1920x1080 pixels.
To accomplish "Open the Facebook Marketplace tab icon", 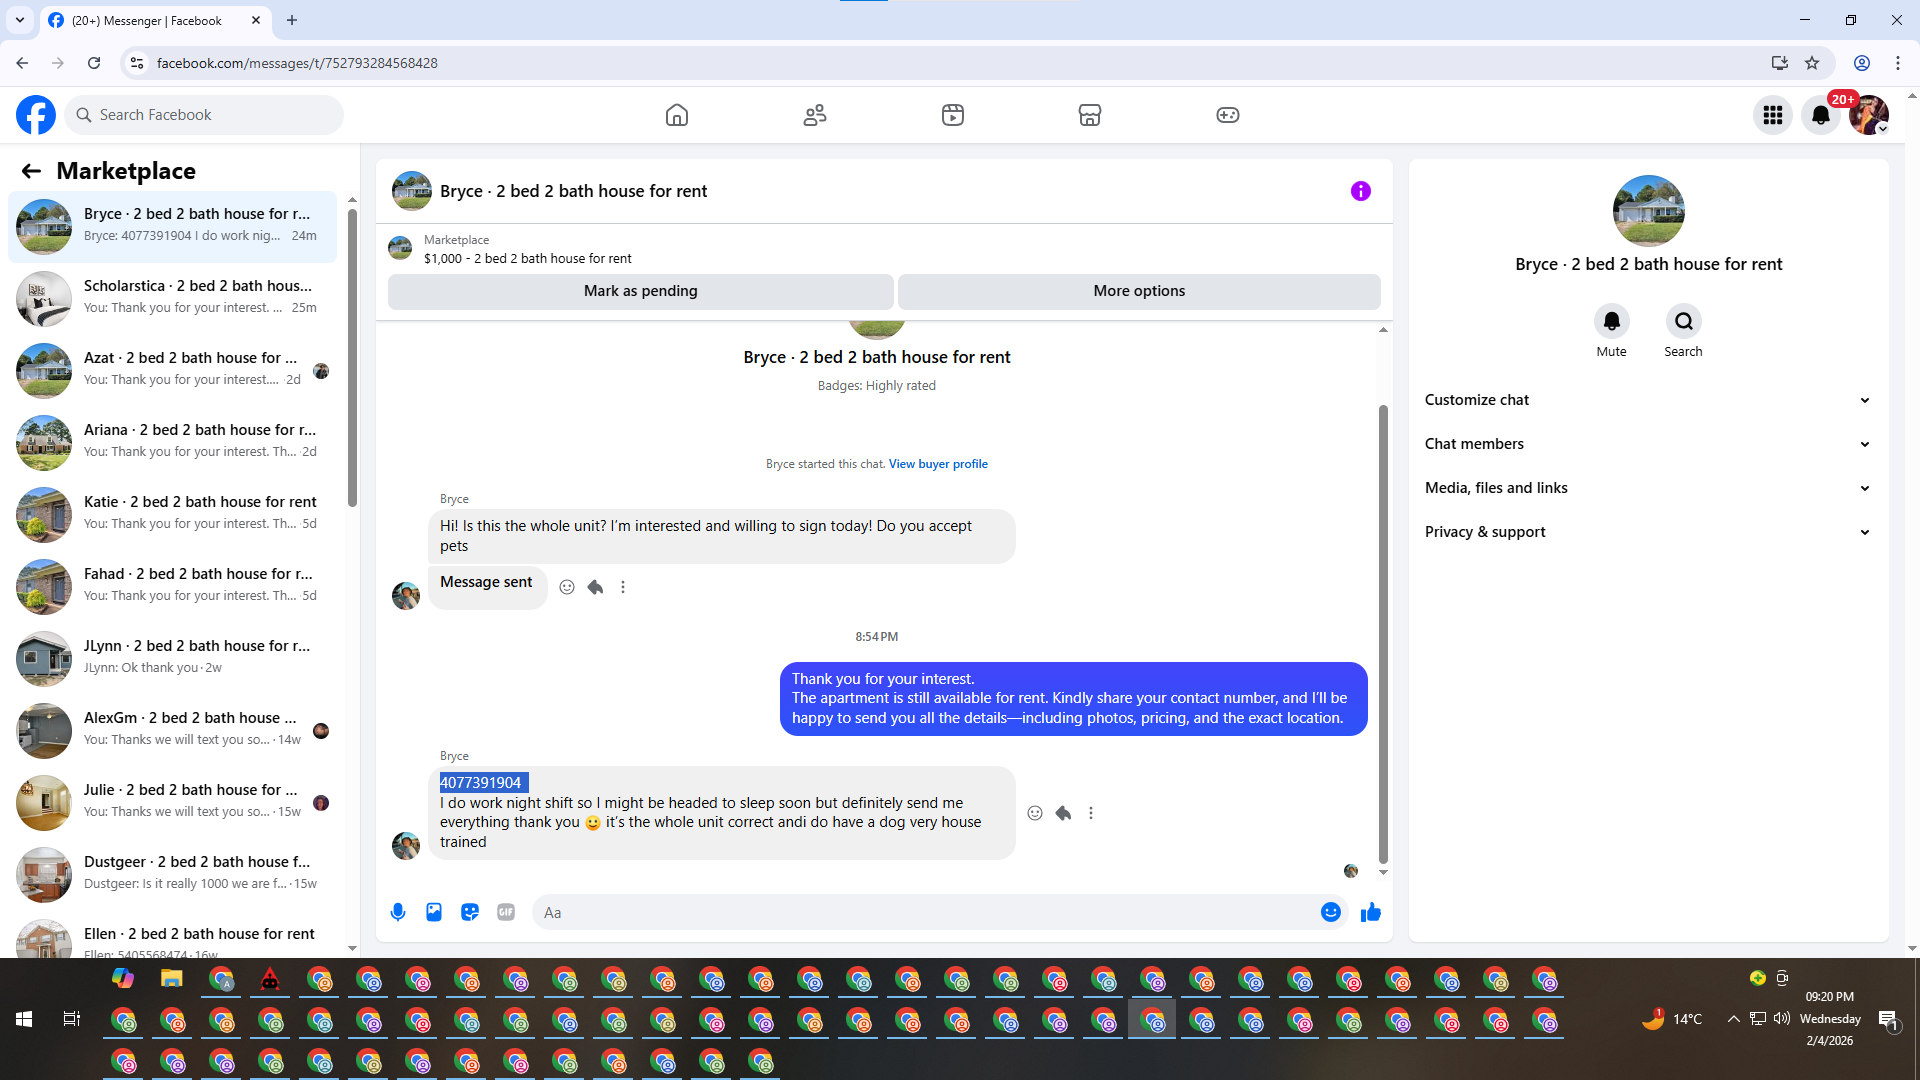I will click(x=1089, y=115).
